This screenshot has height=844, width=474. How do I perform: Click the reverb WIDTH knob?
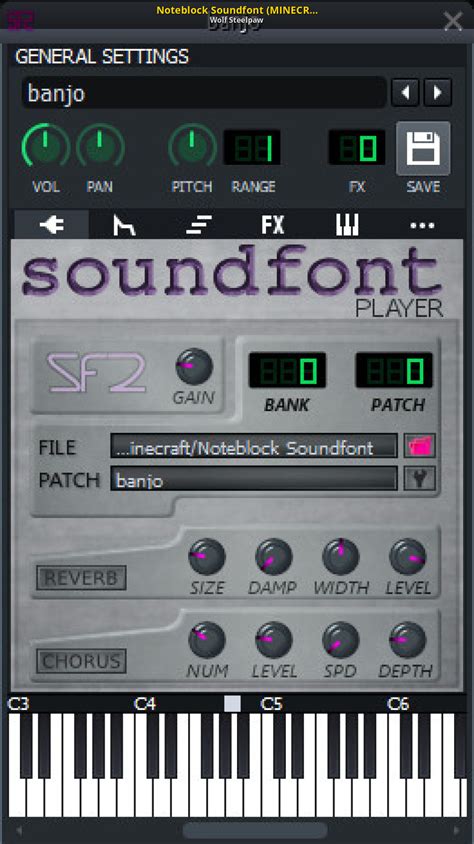coord(341,557)
